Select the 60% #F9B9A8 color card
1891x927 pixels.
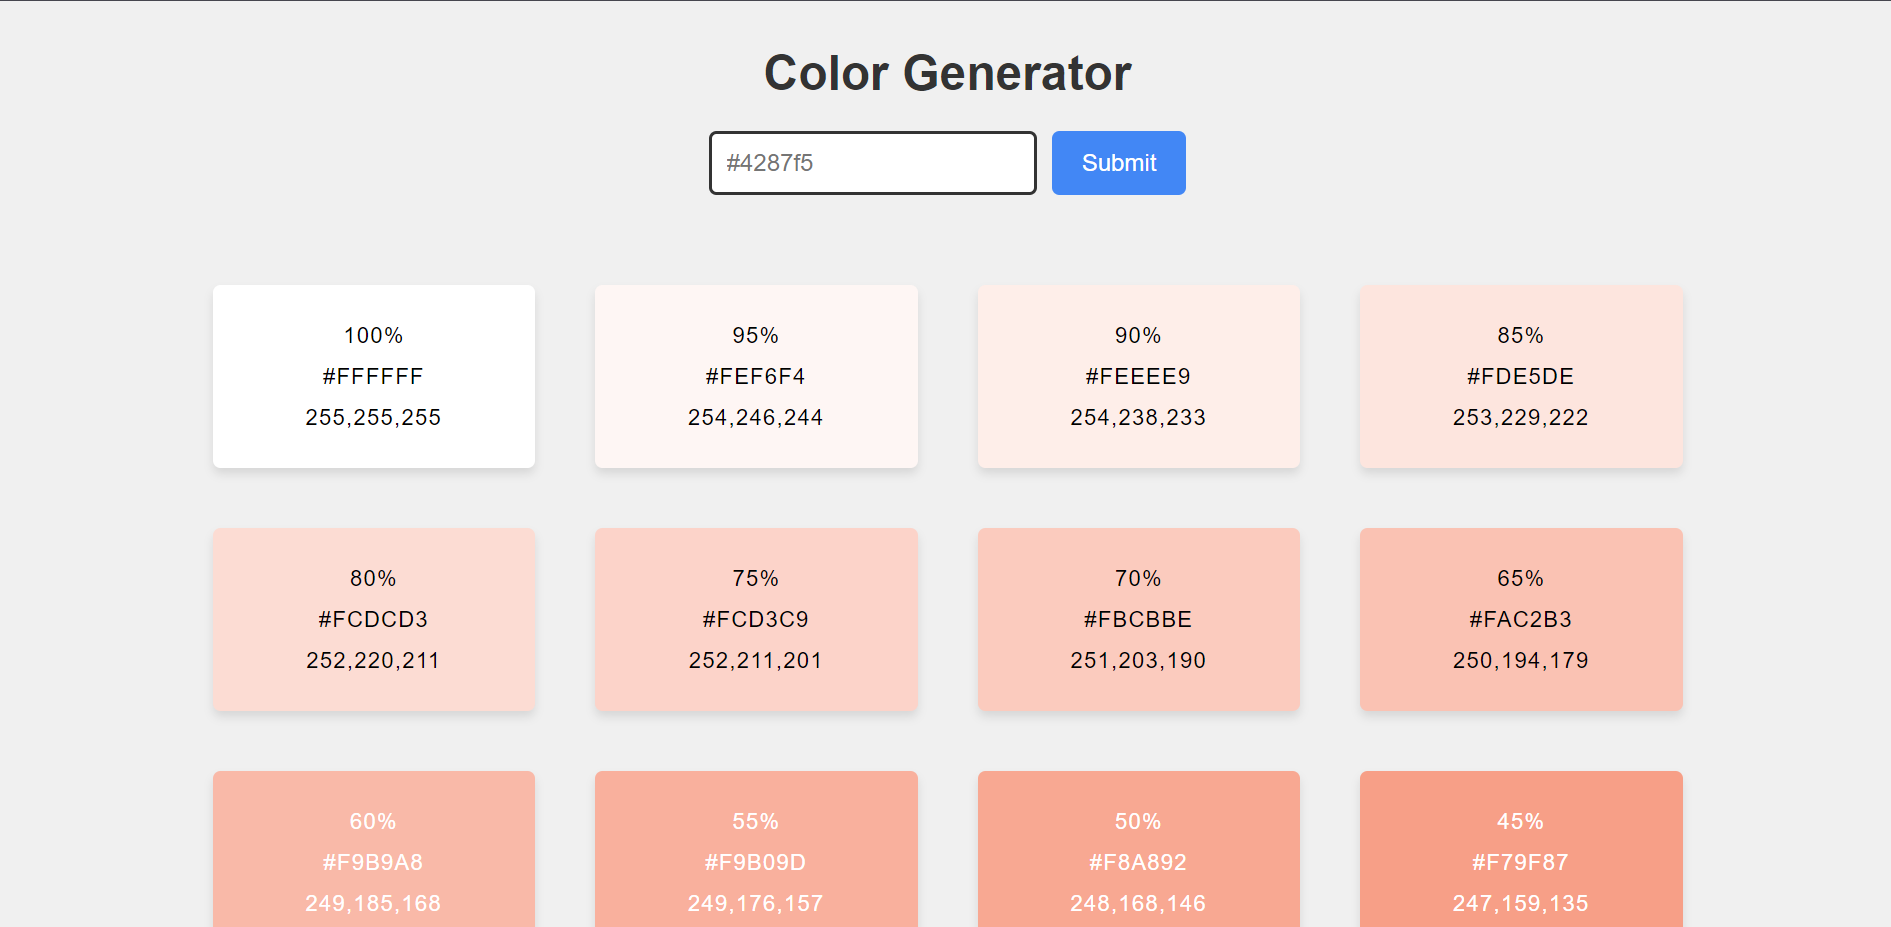[x=374, y=849]
